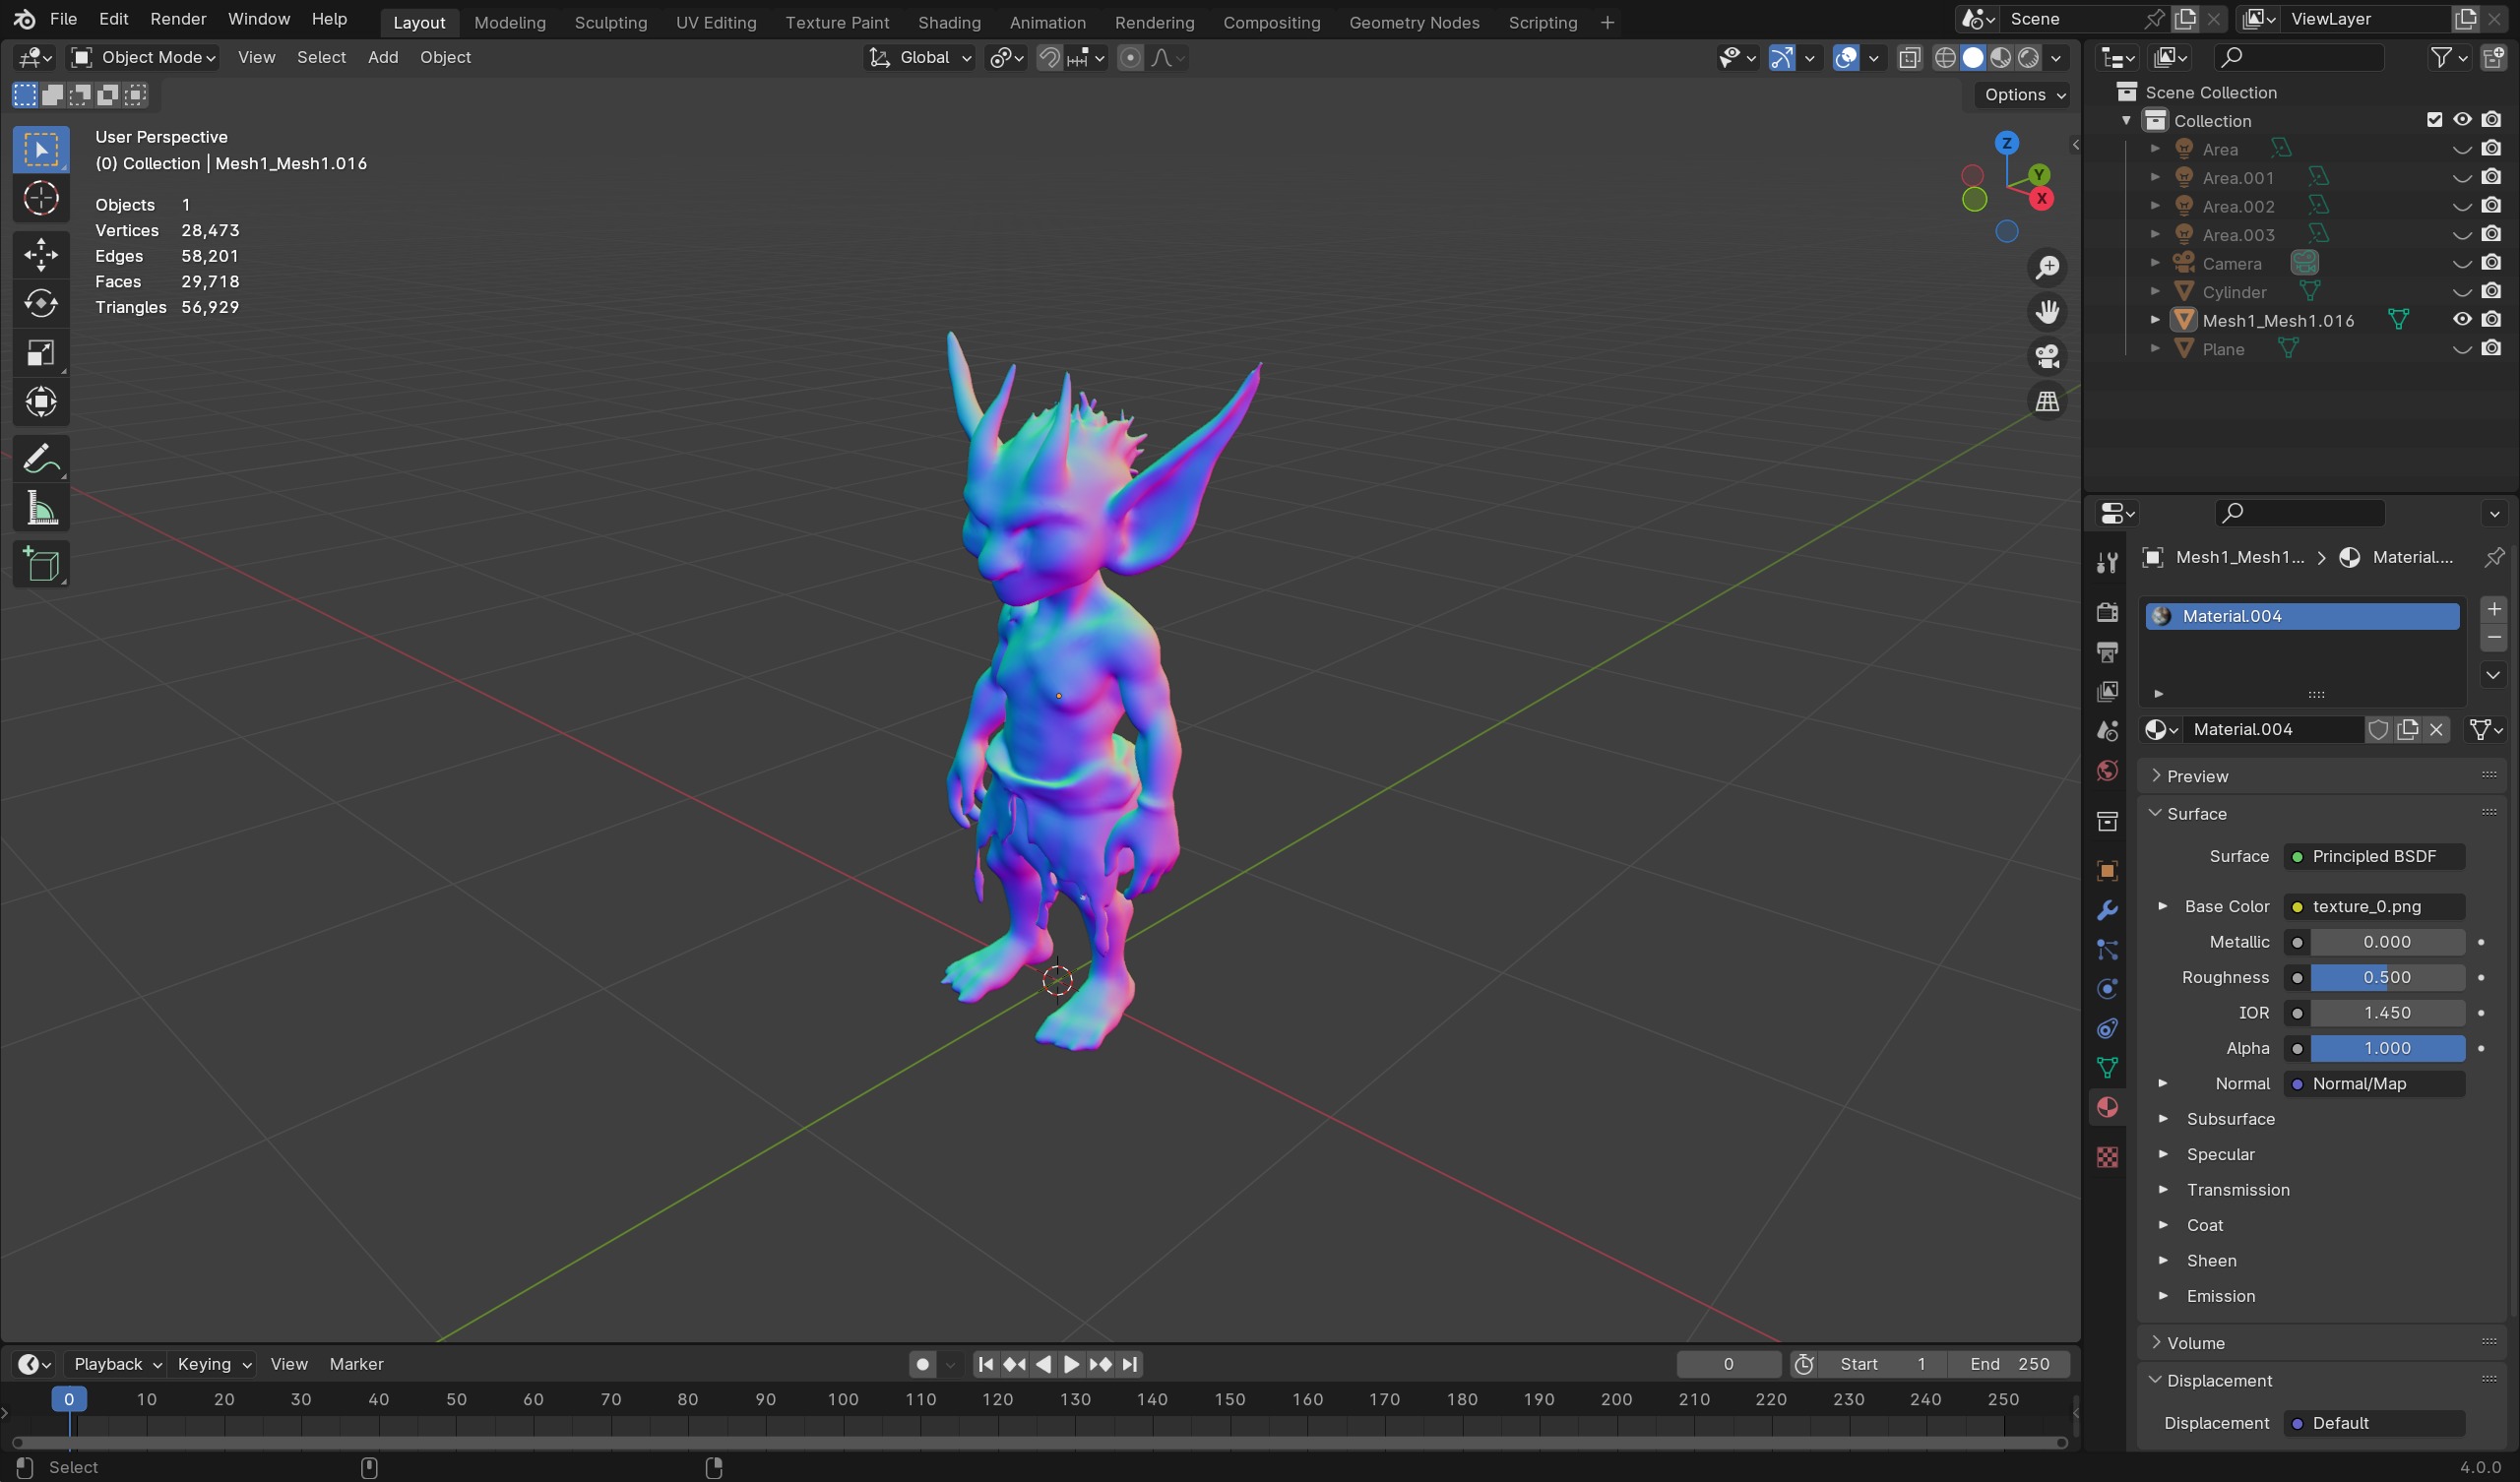Open the Particles properties tab

2107,949
